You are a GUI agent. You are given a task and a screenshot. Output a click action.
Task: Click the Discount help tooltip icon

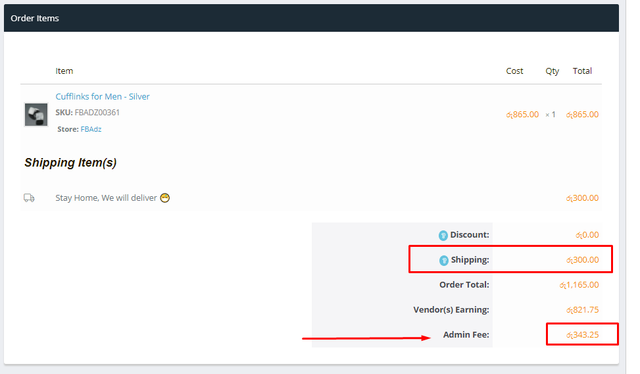pyautogui.click(x=443, y=235)
